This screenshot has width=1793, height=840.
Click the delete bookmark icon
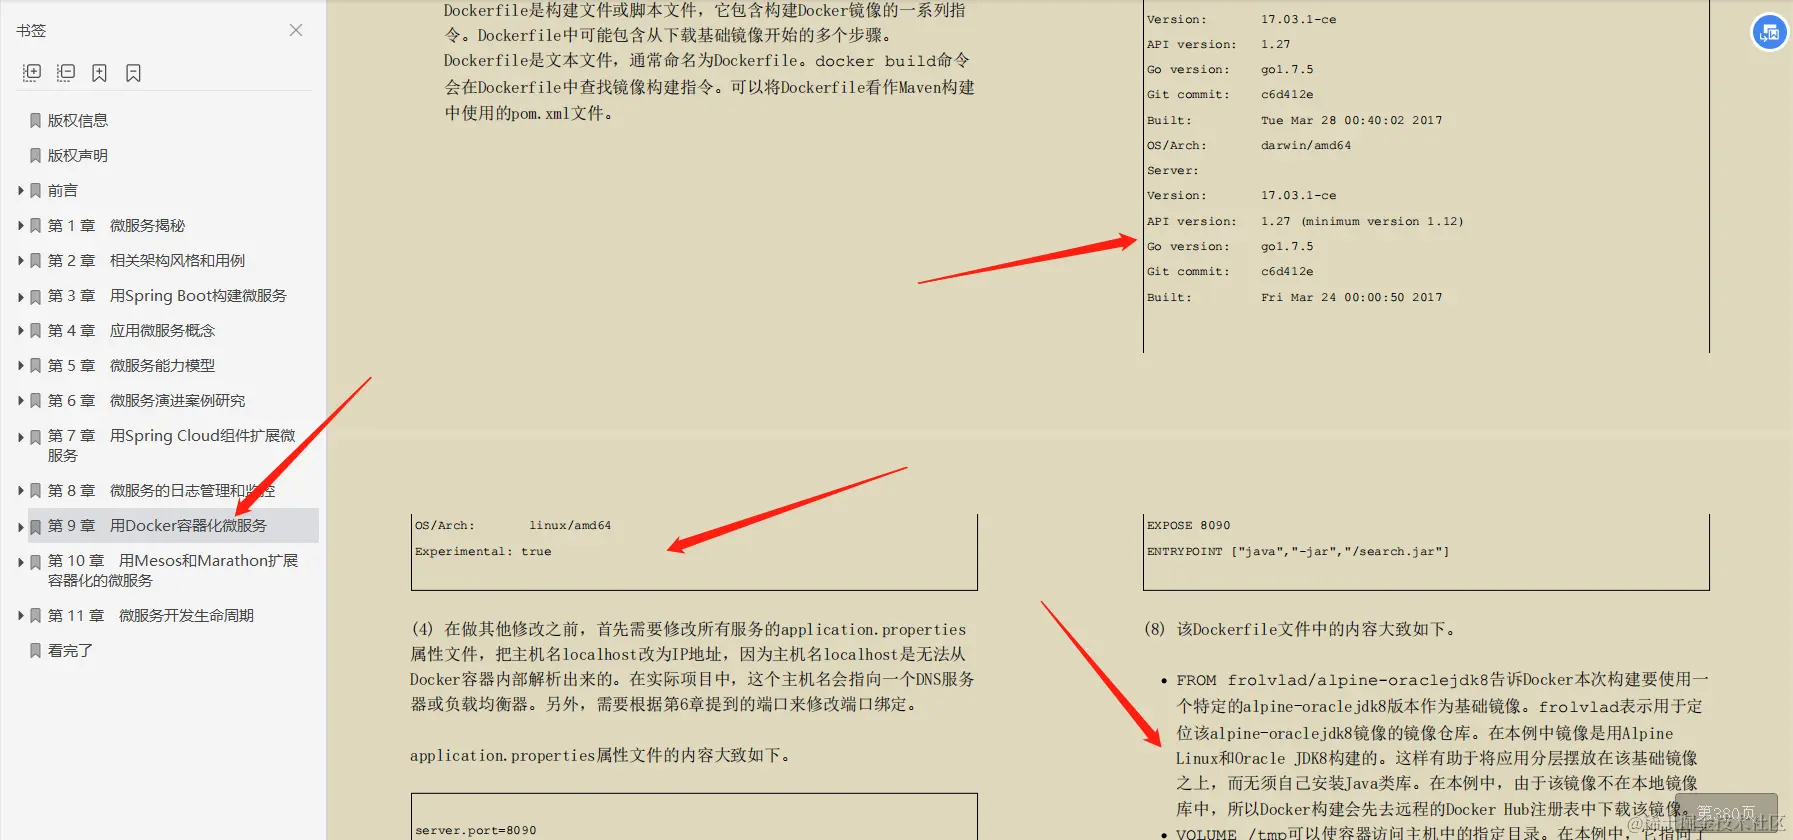pos(133,73)
